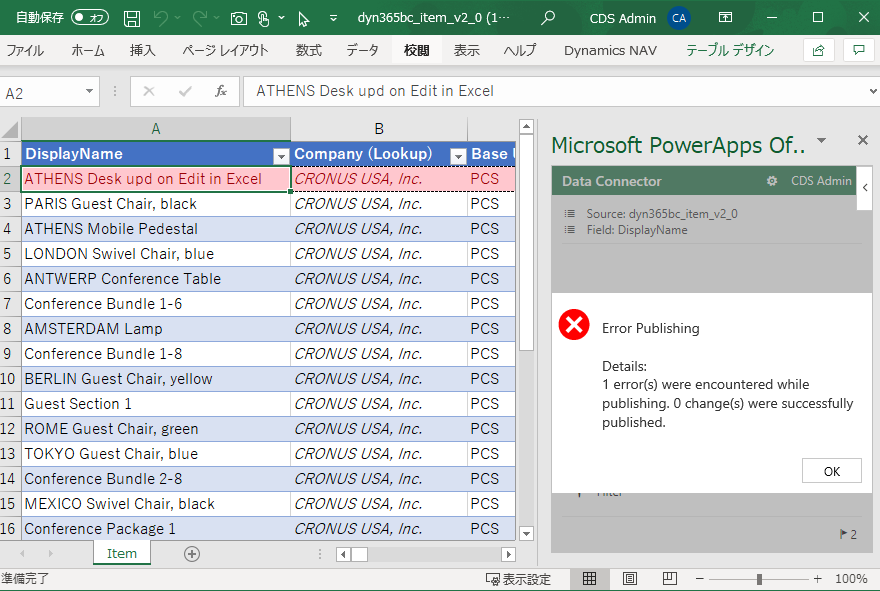
Task: Click the Share icon in ribbon
Action: tap(819, 50)
